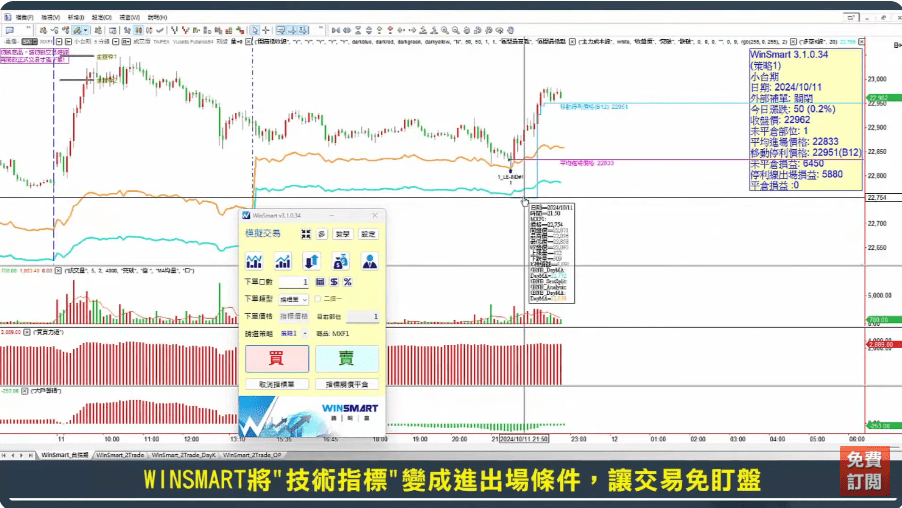Click the 多 button in WinSmart panel
The image size is (902, 508).
pyautogui.click(x=322, y=234)
